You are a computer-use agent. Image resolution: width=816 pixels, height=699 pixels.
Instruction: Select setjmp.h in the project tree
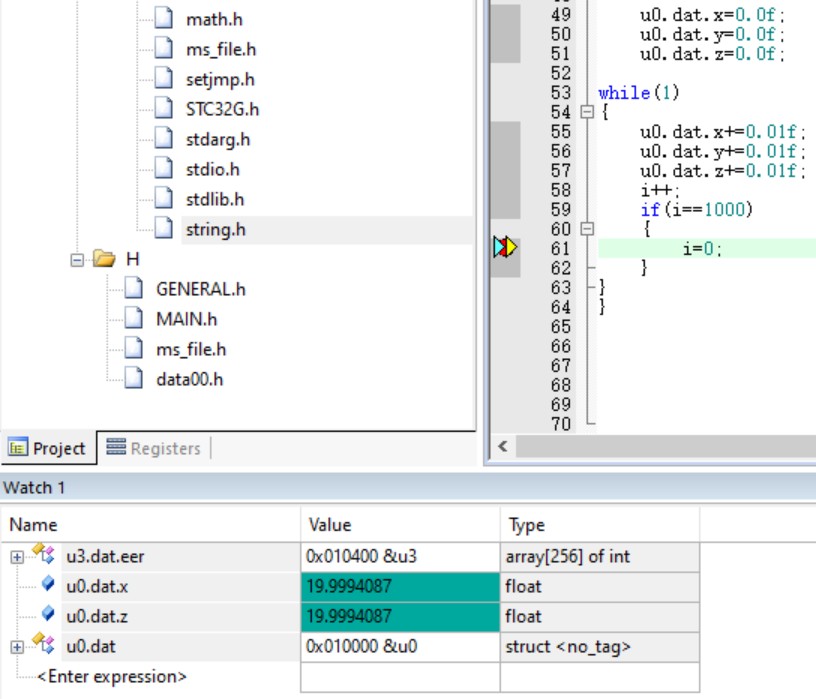(220, 80)
